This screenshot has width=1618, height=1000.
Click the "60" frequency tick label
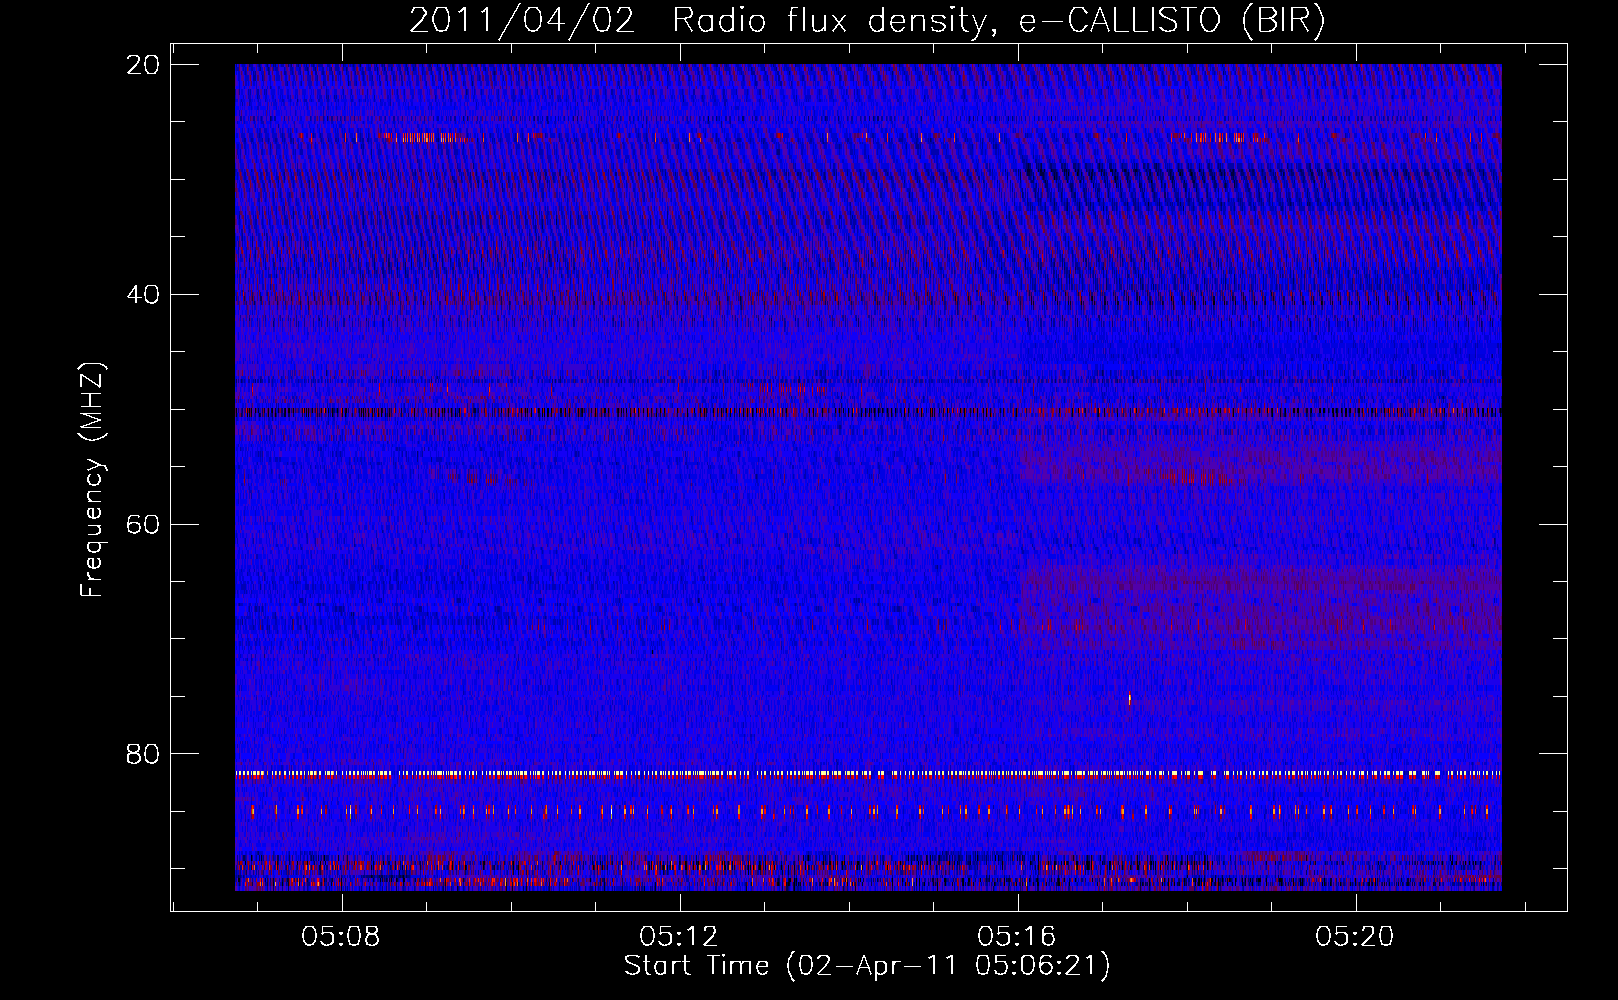[x=143, y=523]
